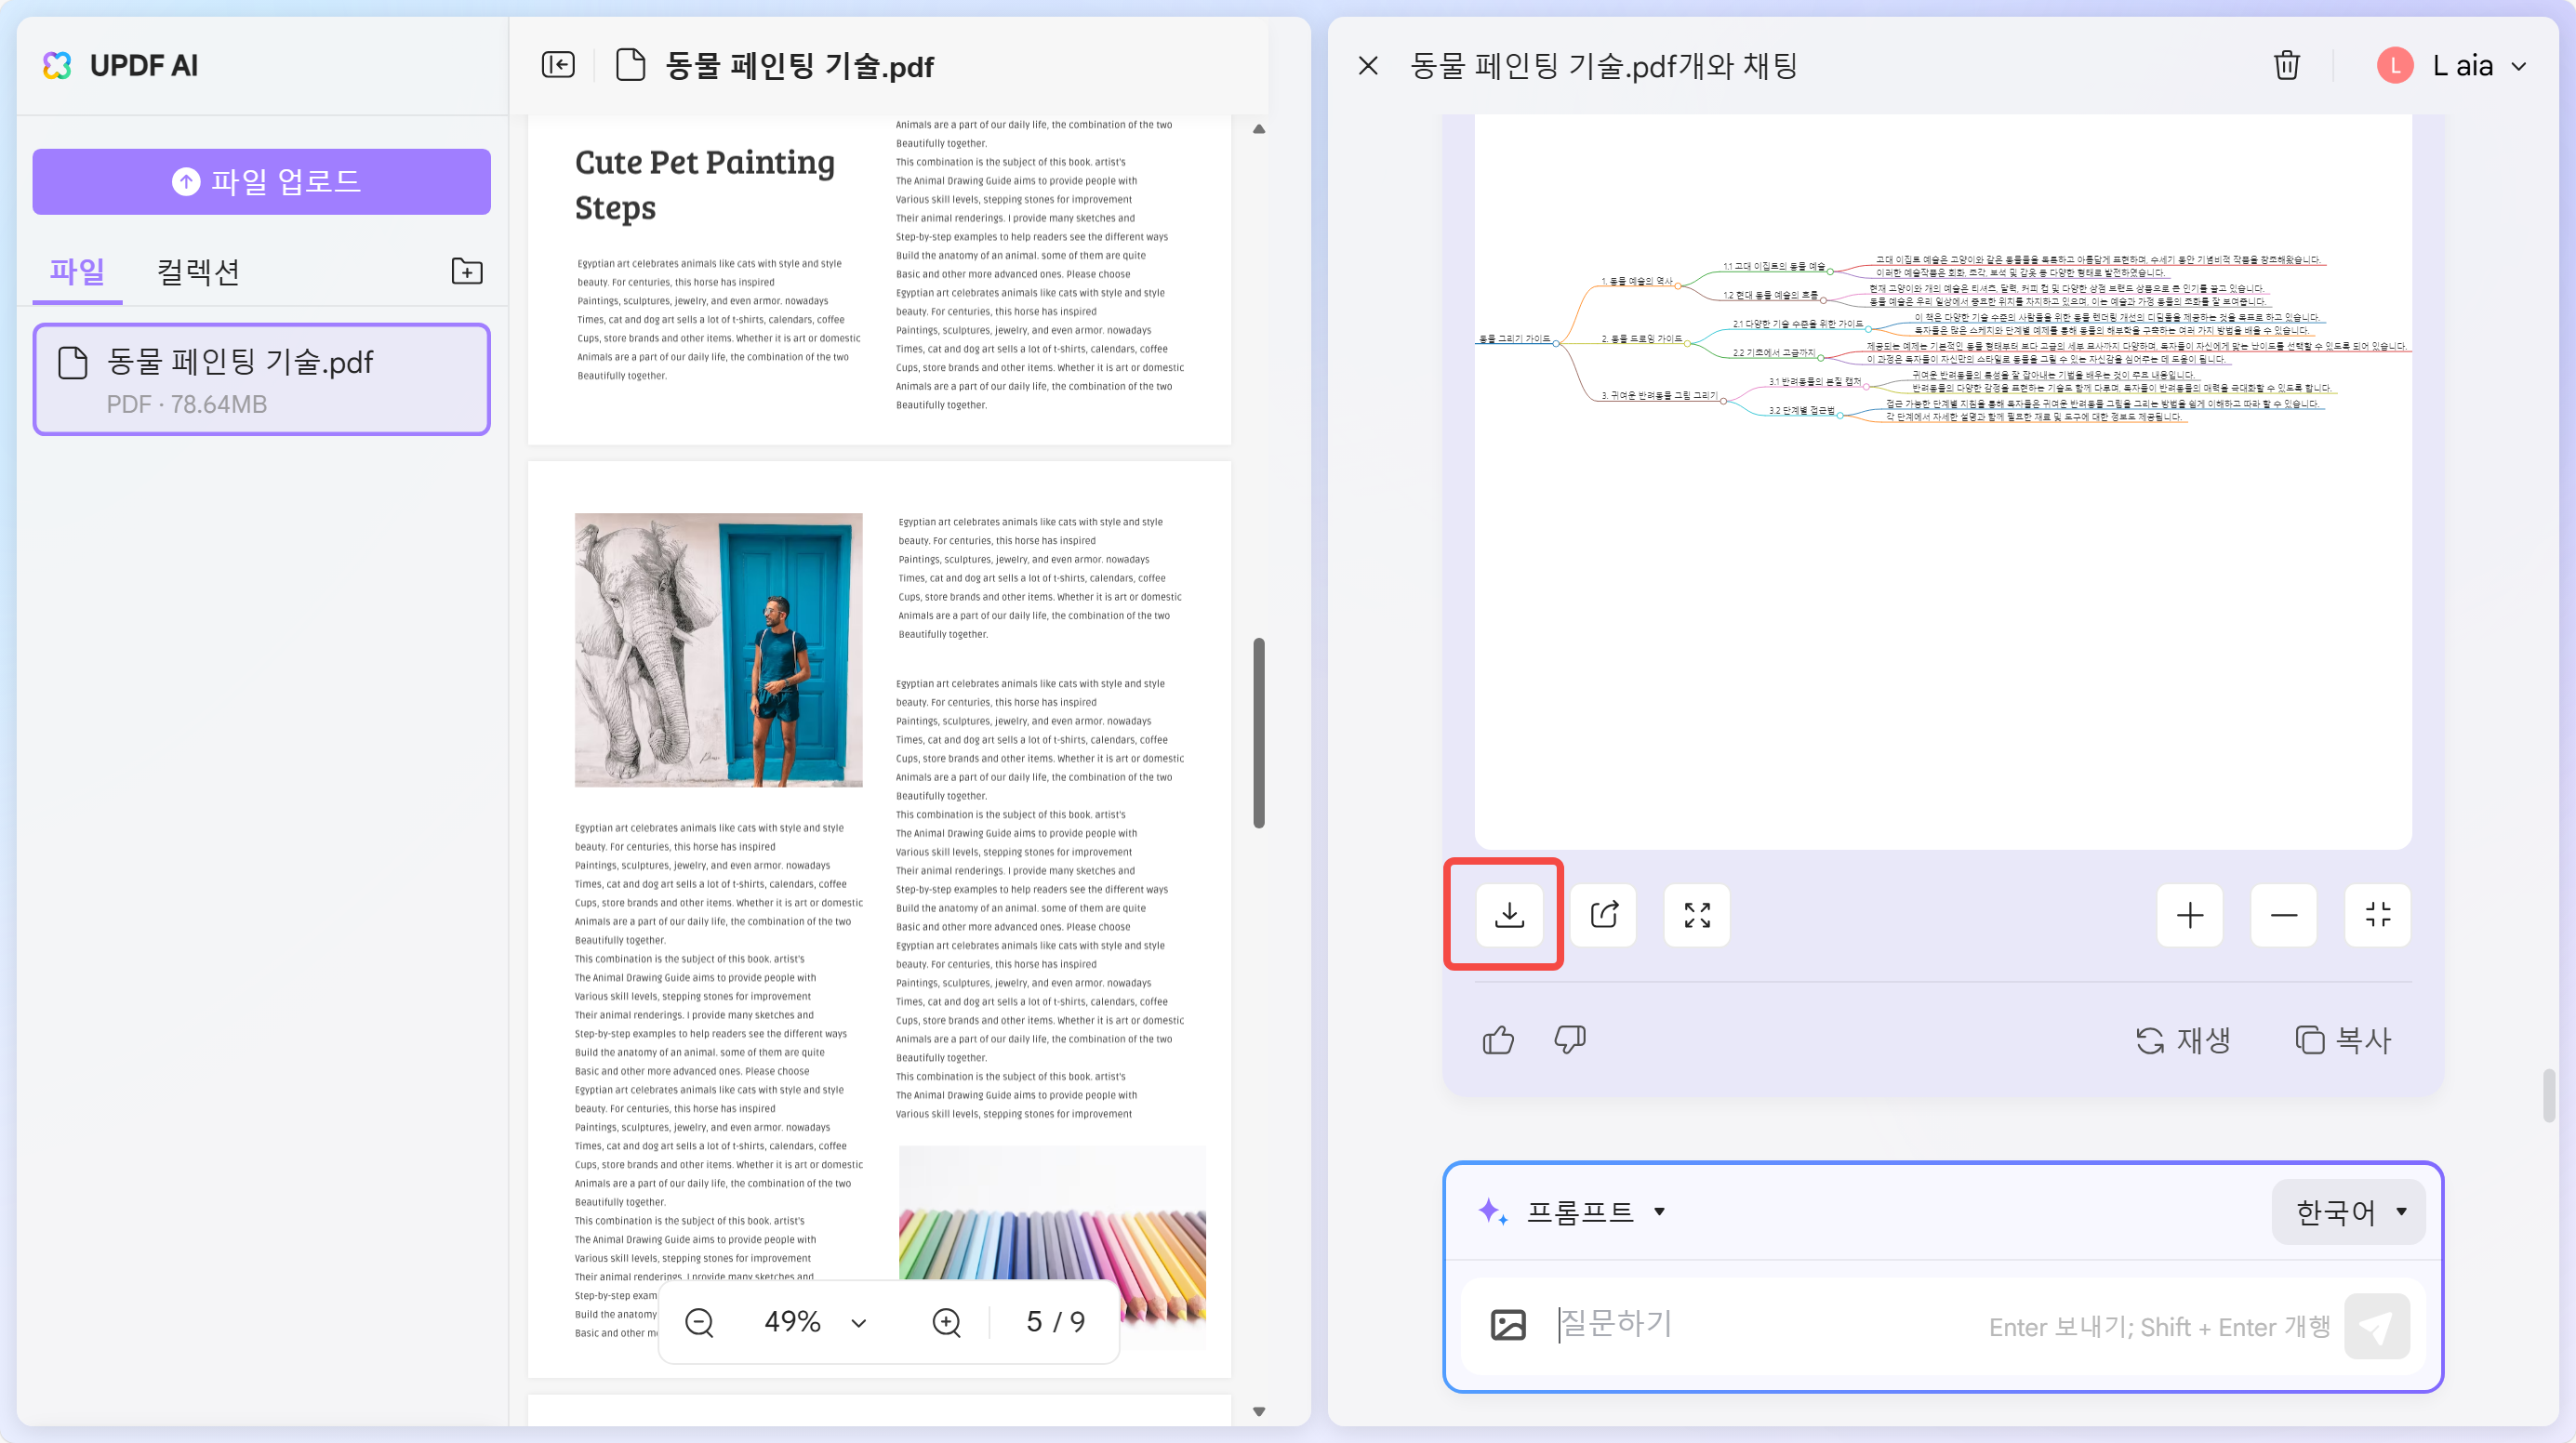The image size is (2576, 1443).
Task: Click the sparkle icon beside 프롬프트
Action: pos(1492,1212)
